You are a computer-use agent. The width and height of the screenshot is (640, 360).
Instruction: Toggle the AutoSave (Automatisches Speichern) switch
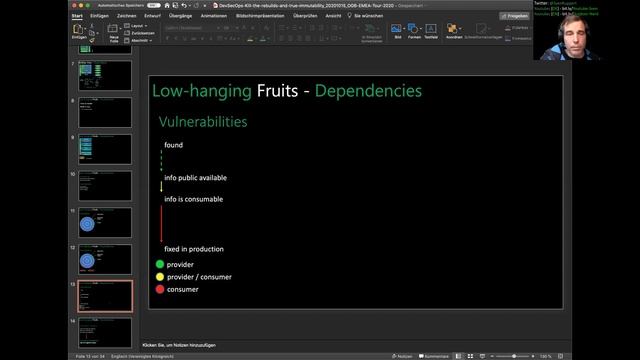pyautogui.click(x=153, y=5)
